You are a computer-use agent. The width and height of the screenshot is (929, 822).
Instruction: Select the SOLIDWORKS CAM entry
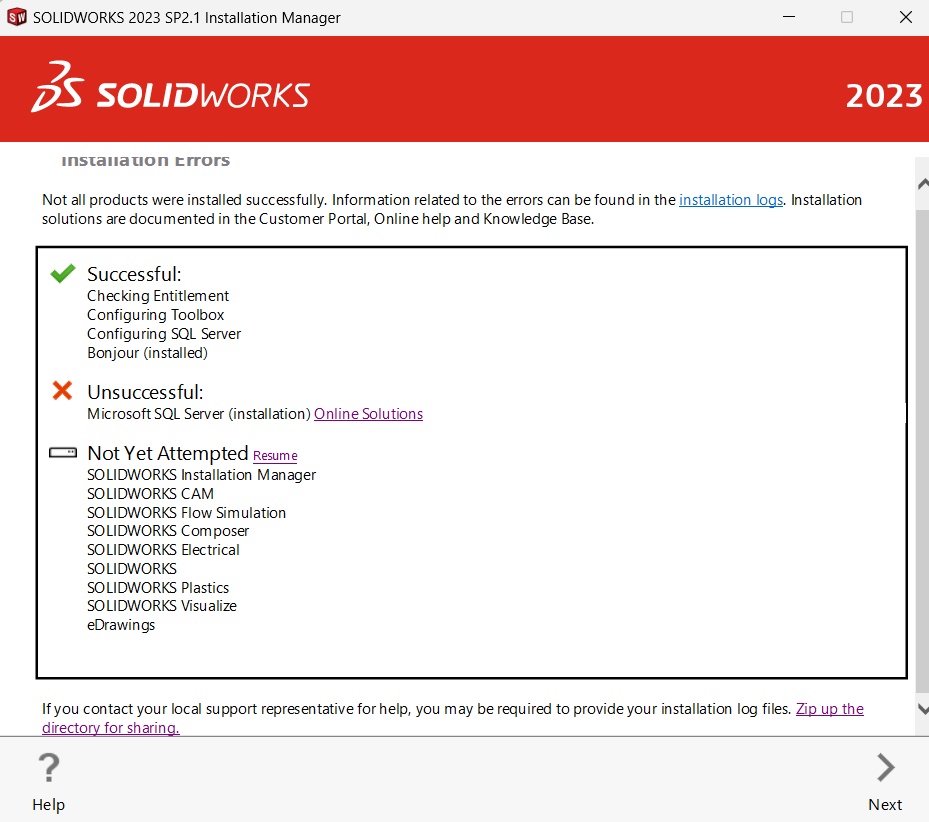point(150,494)
